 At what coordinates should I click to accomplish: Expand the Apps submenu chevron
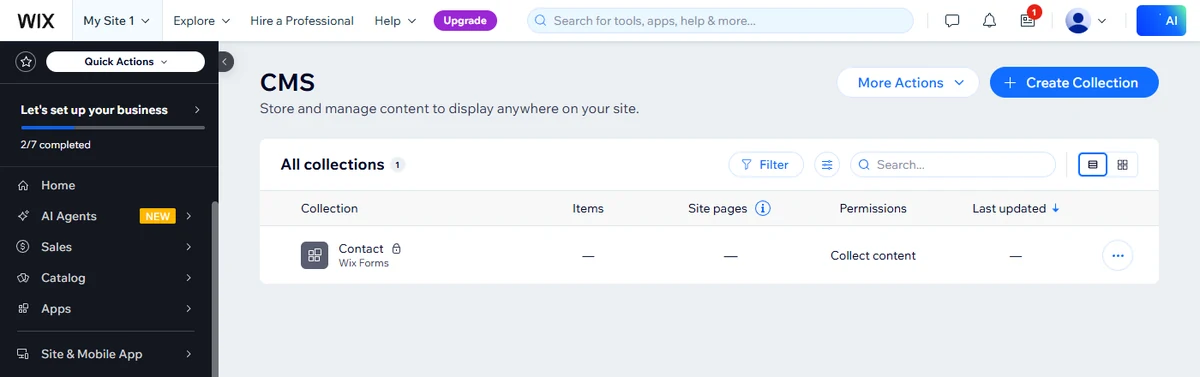click(x=189, y=309)
